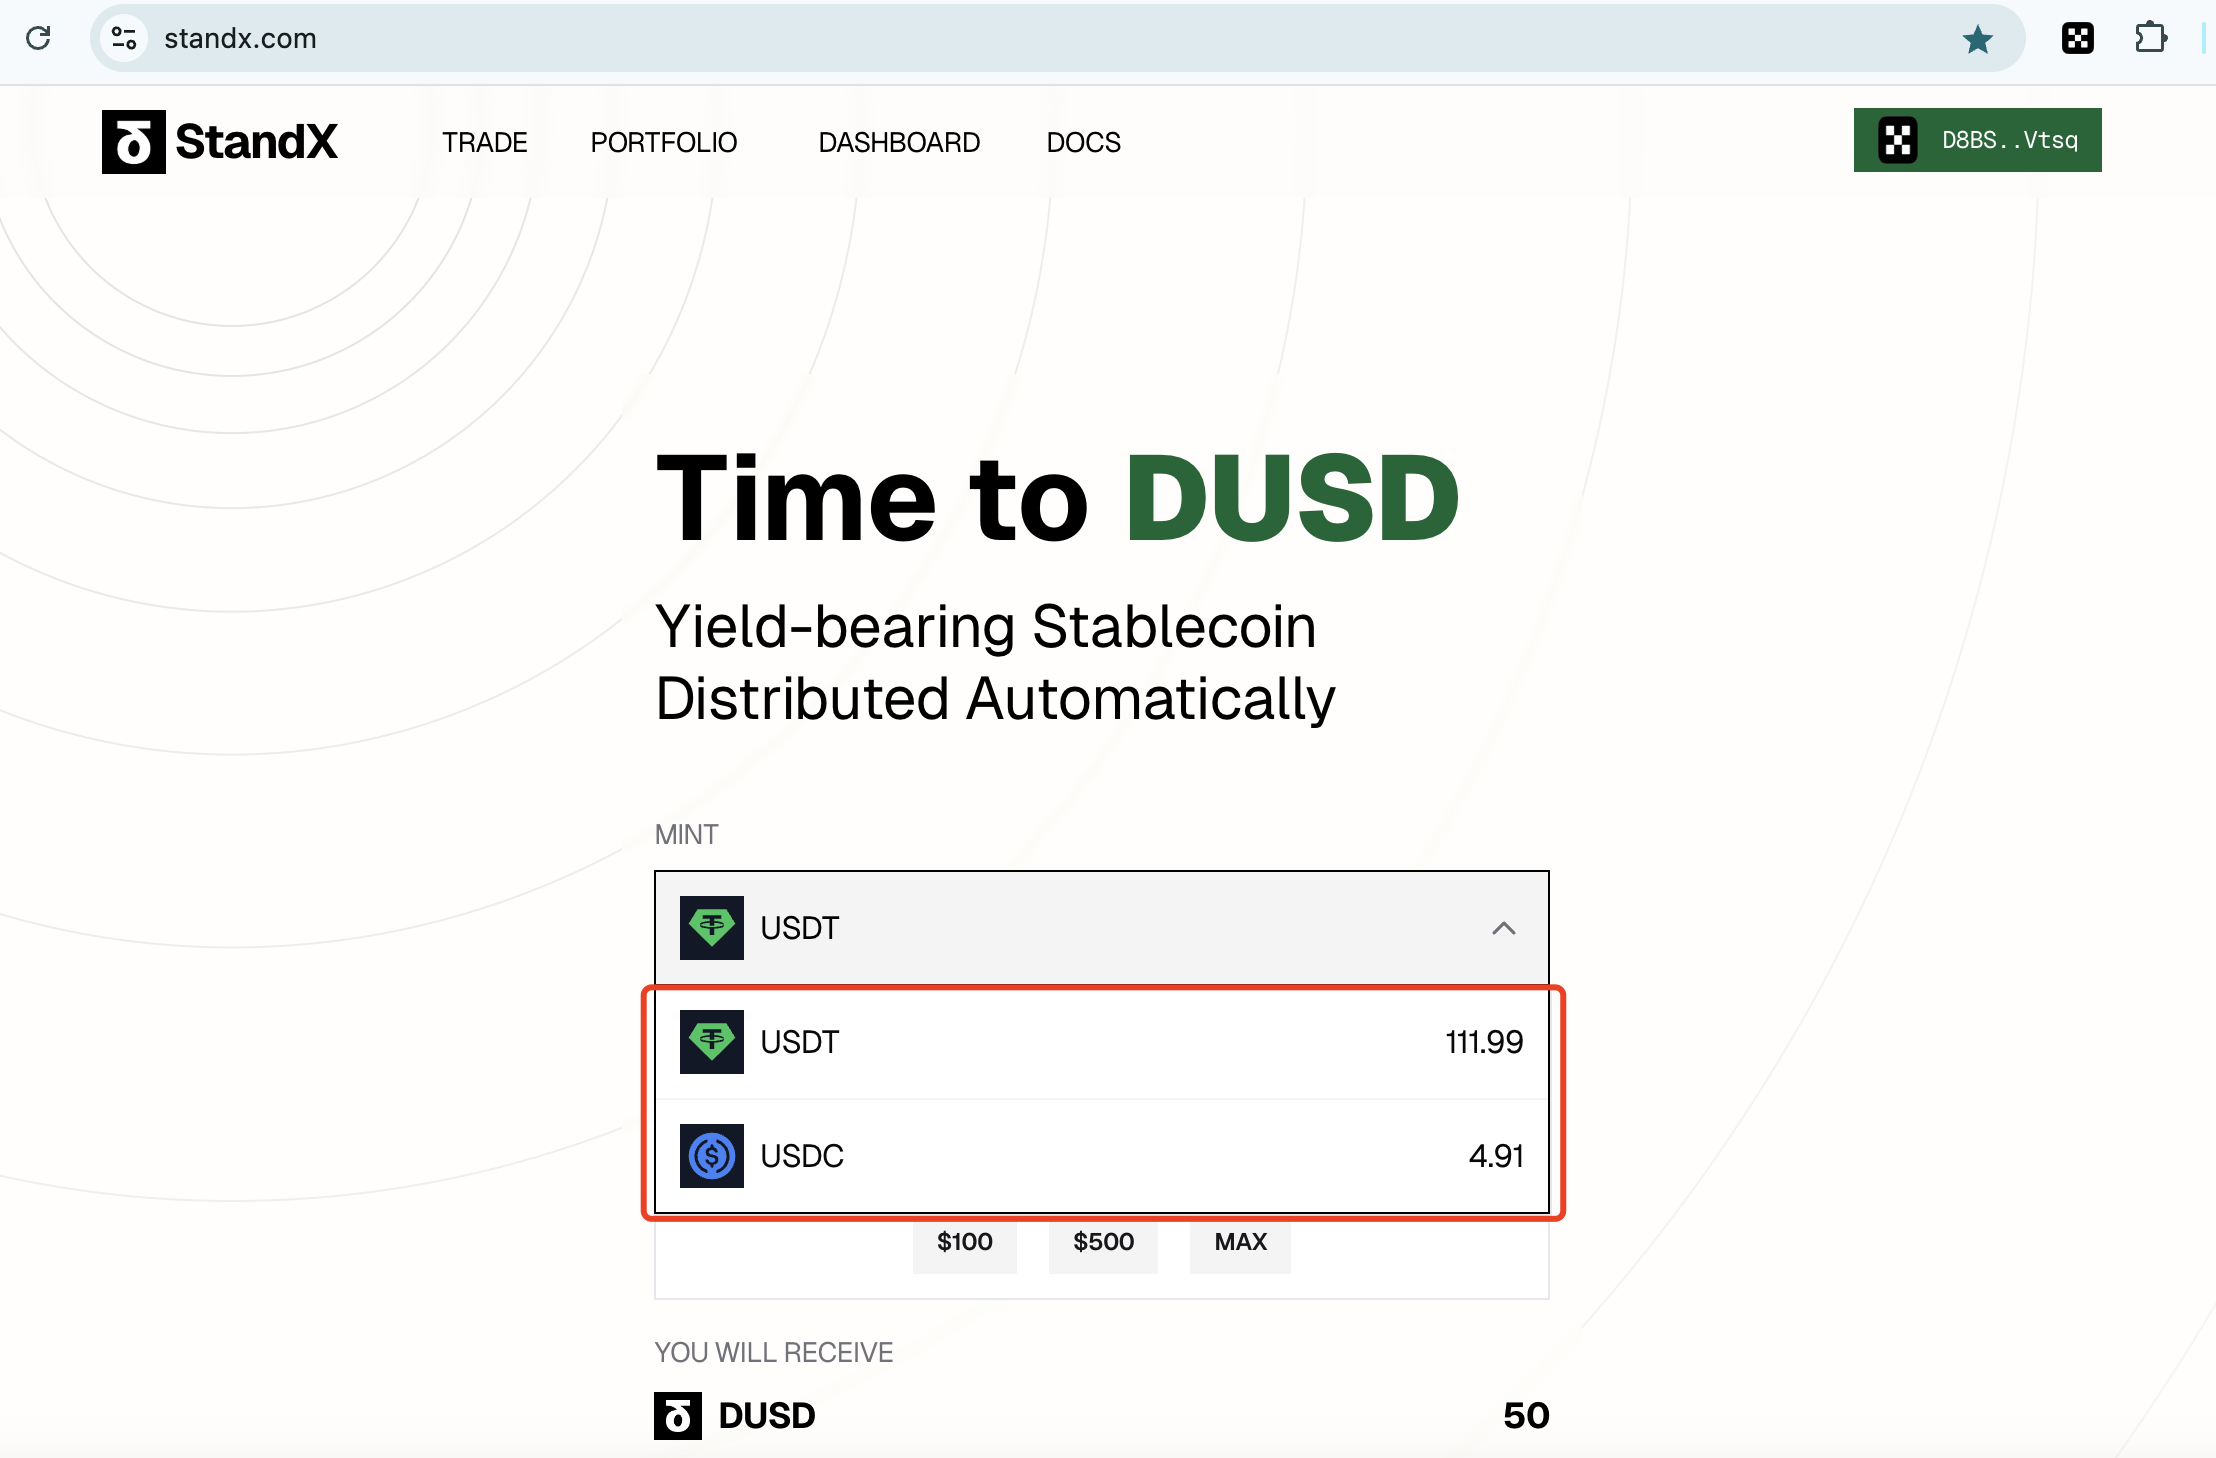
Task: Choose the $500 quick amount button
Action: [x=1103, y=1243]
